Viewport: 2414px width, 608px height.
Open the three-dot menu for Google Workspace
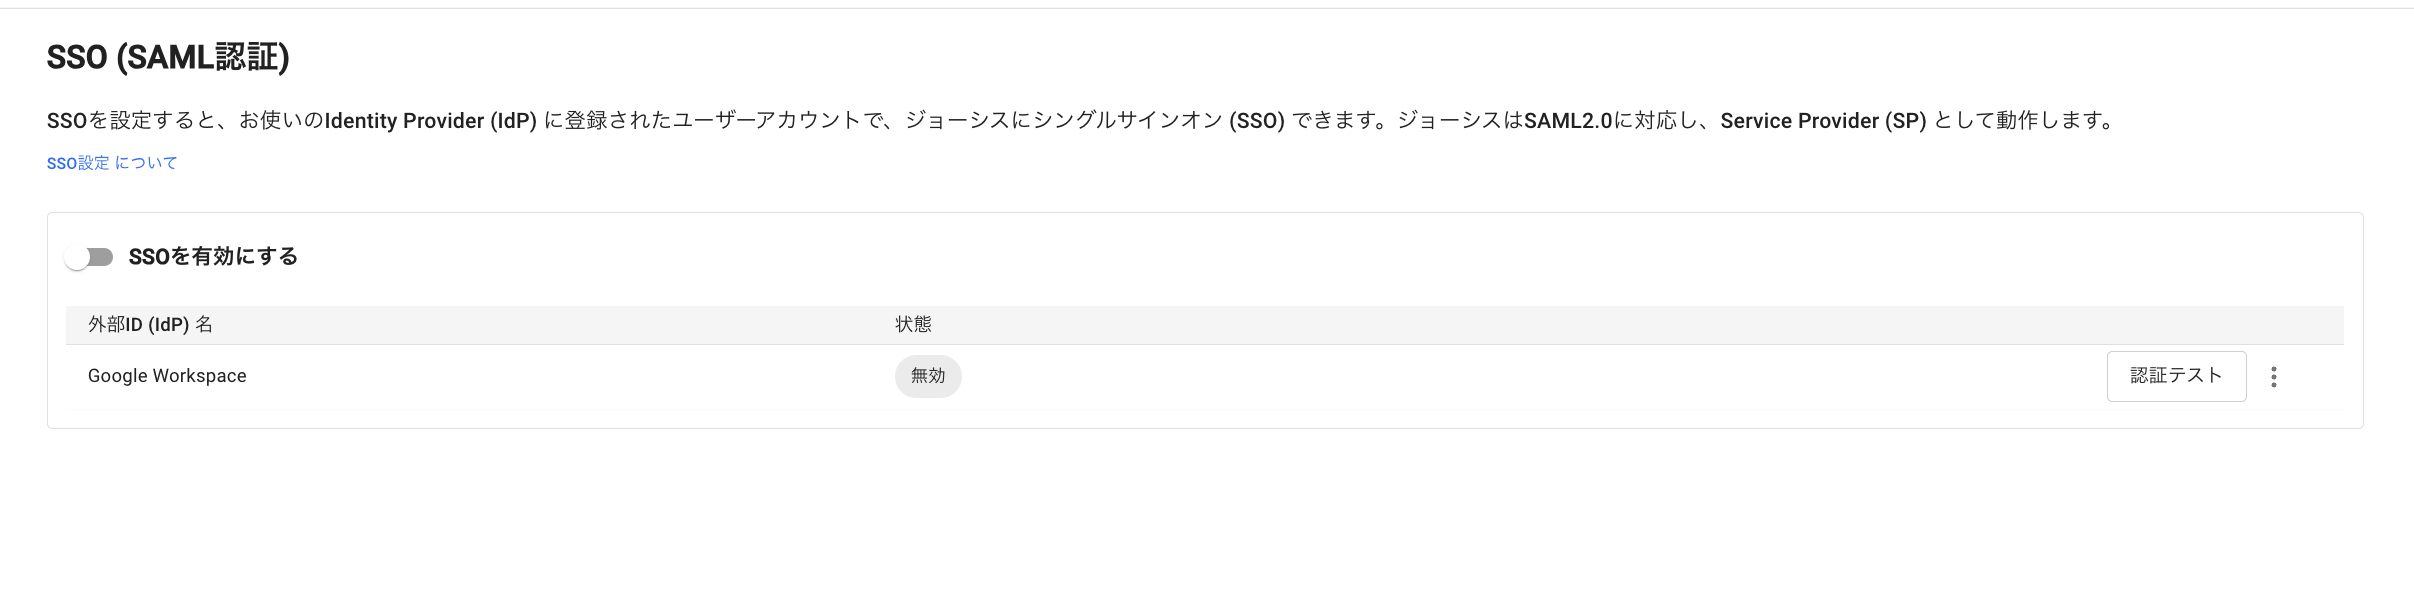coord(2273,377)
